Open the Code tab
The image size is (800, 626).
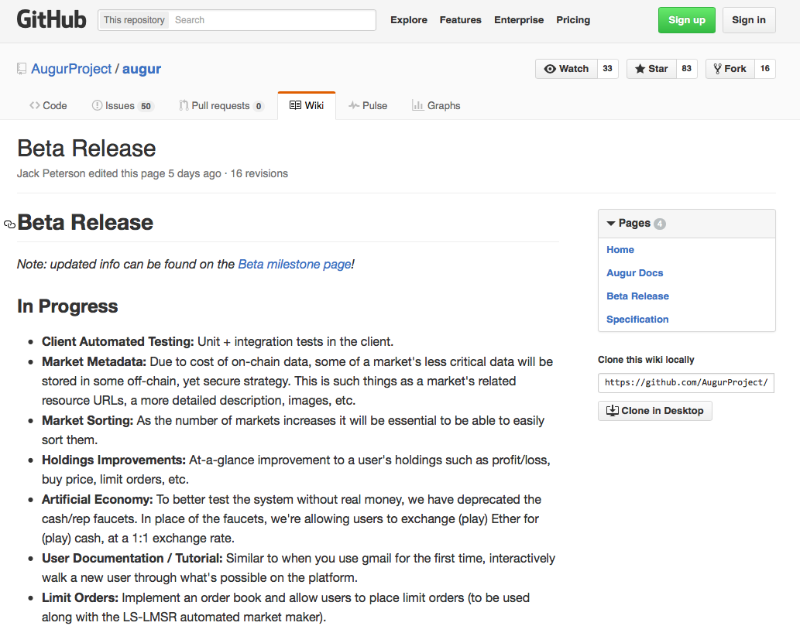click(48, 106)
